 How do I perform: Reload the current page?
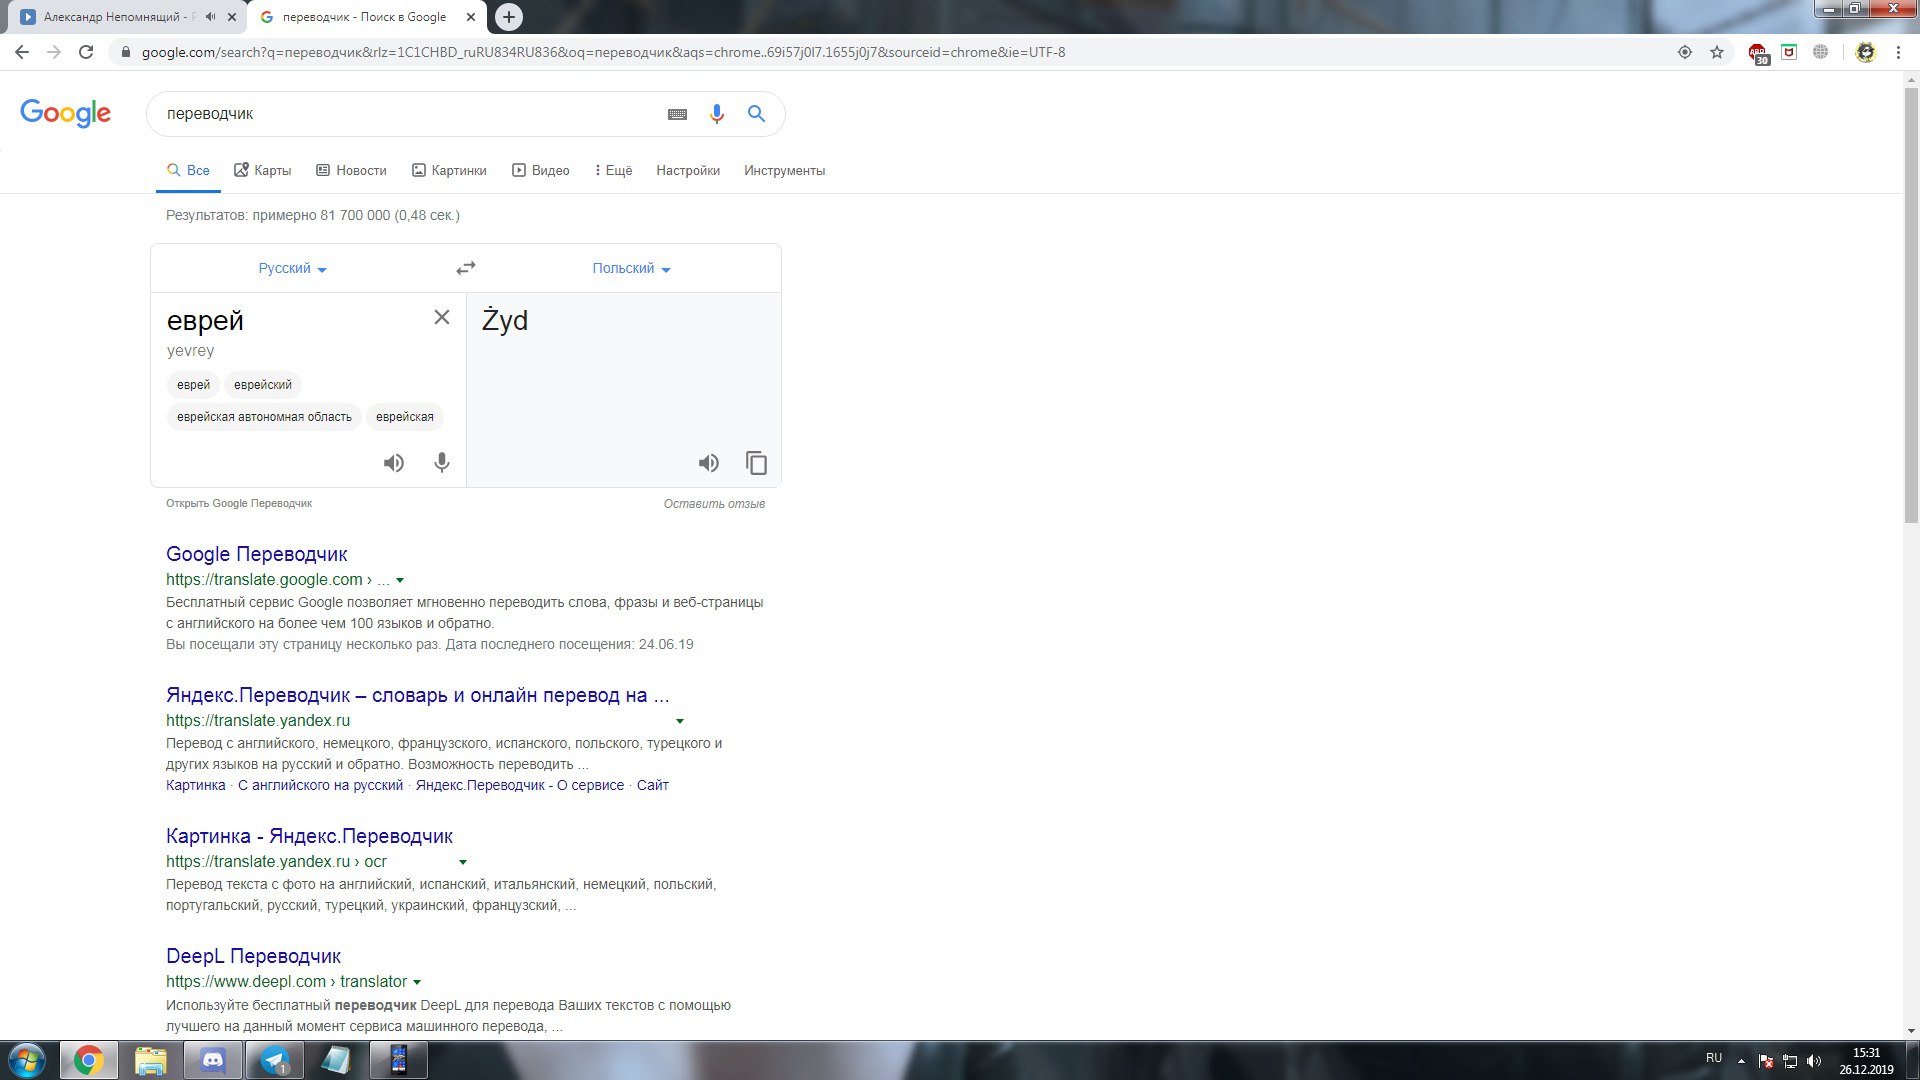(86, 52)
